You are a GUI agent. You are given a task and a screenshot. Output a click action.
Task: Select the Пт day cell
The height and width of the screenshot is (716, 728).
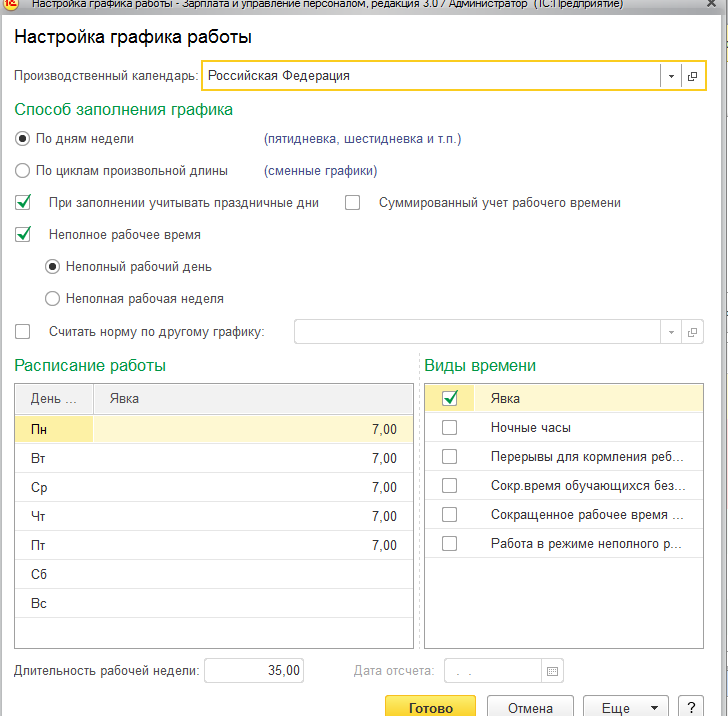[x=54, y=545]
